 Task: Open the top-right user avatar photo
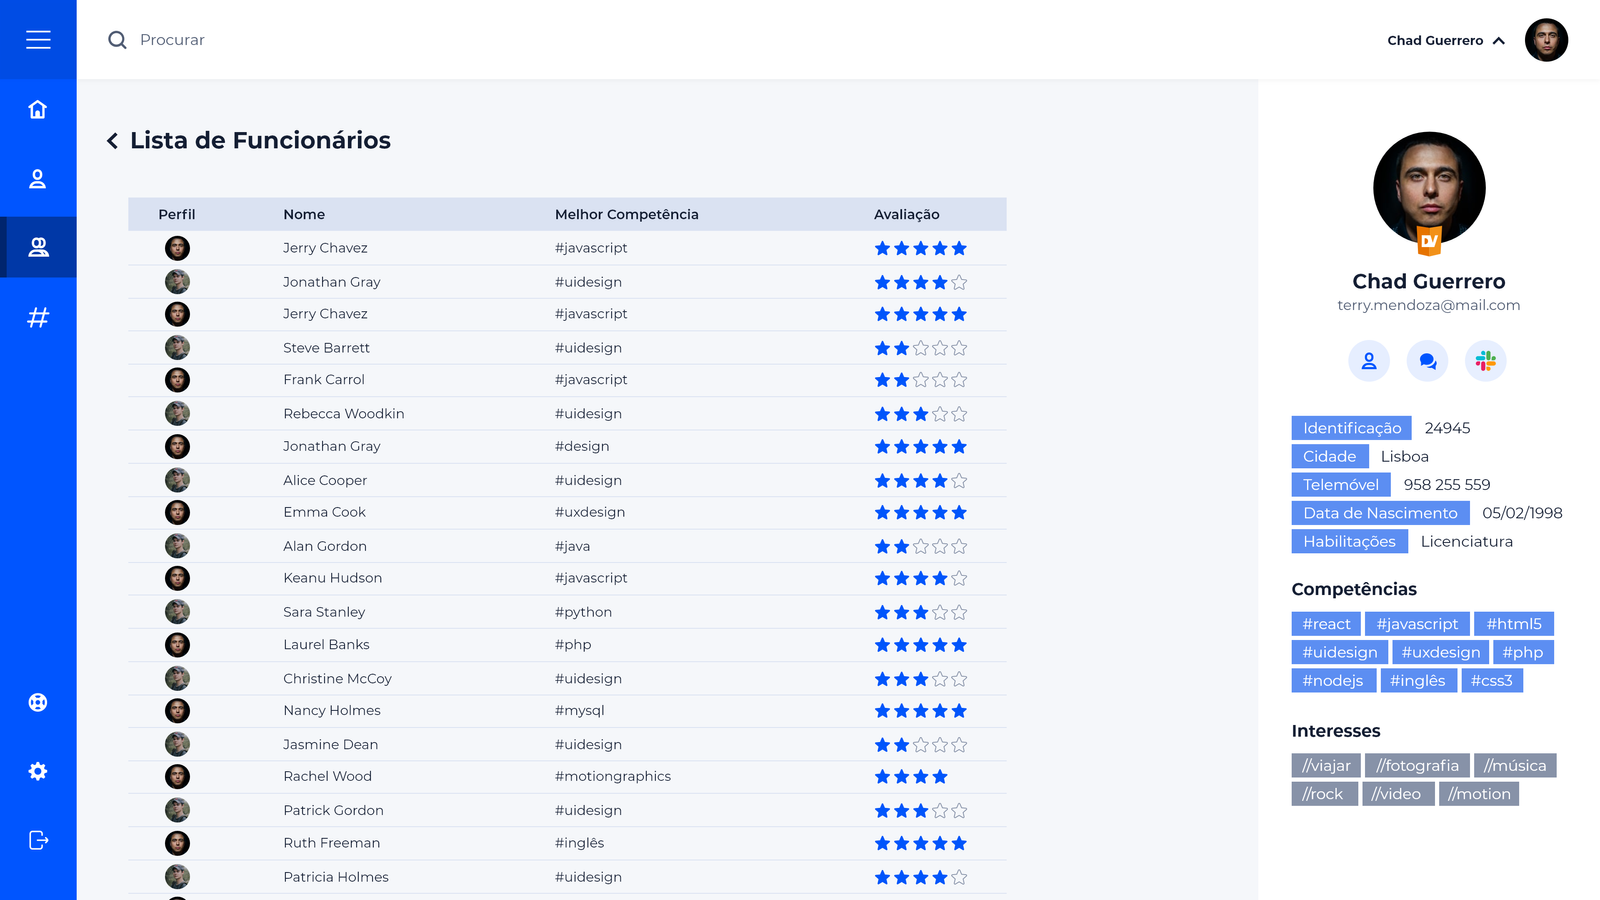click(1546, 40)
